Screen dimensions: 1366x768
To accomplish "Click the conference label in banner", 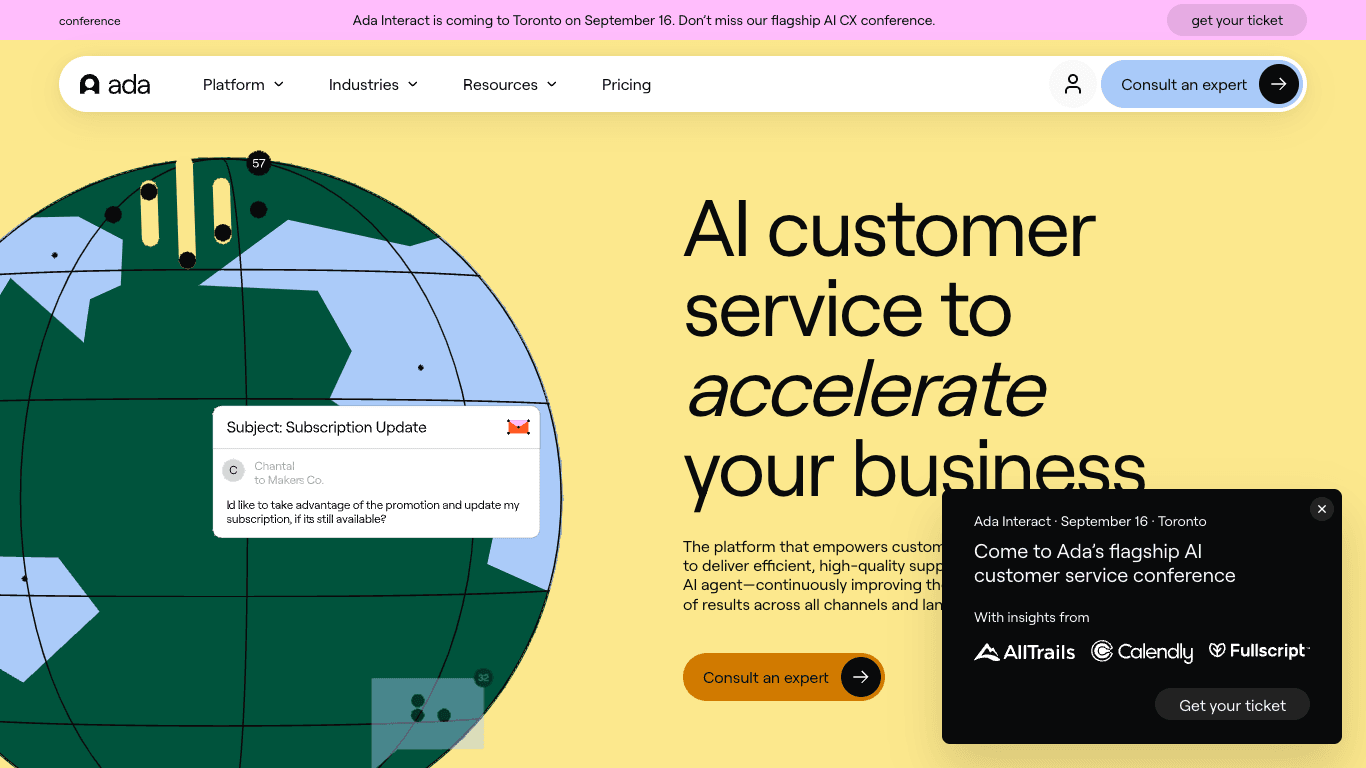I will (x=90, y=20).
